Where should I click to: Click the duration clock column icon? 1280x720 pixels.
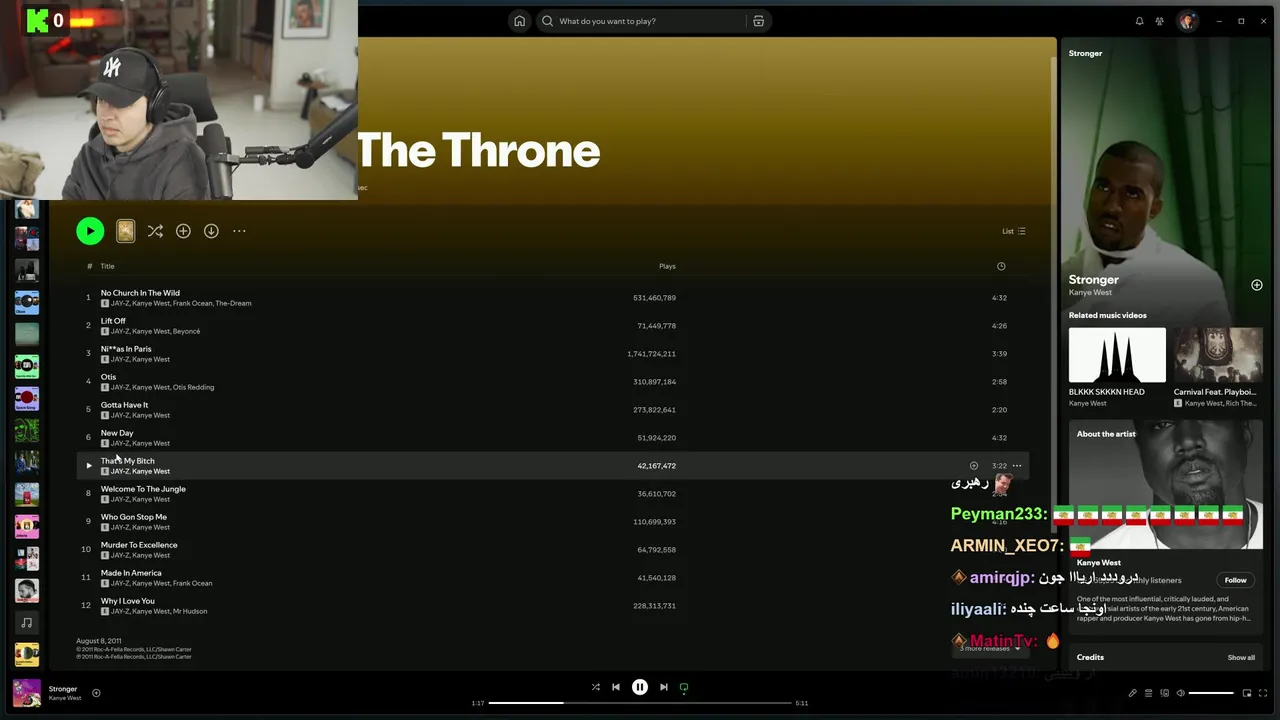coord(1001,266)
